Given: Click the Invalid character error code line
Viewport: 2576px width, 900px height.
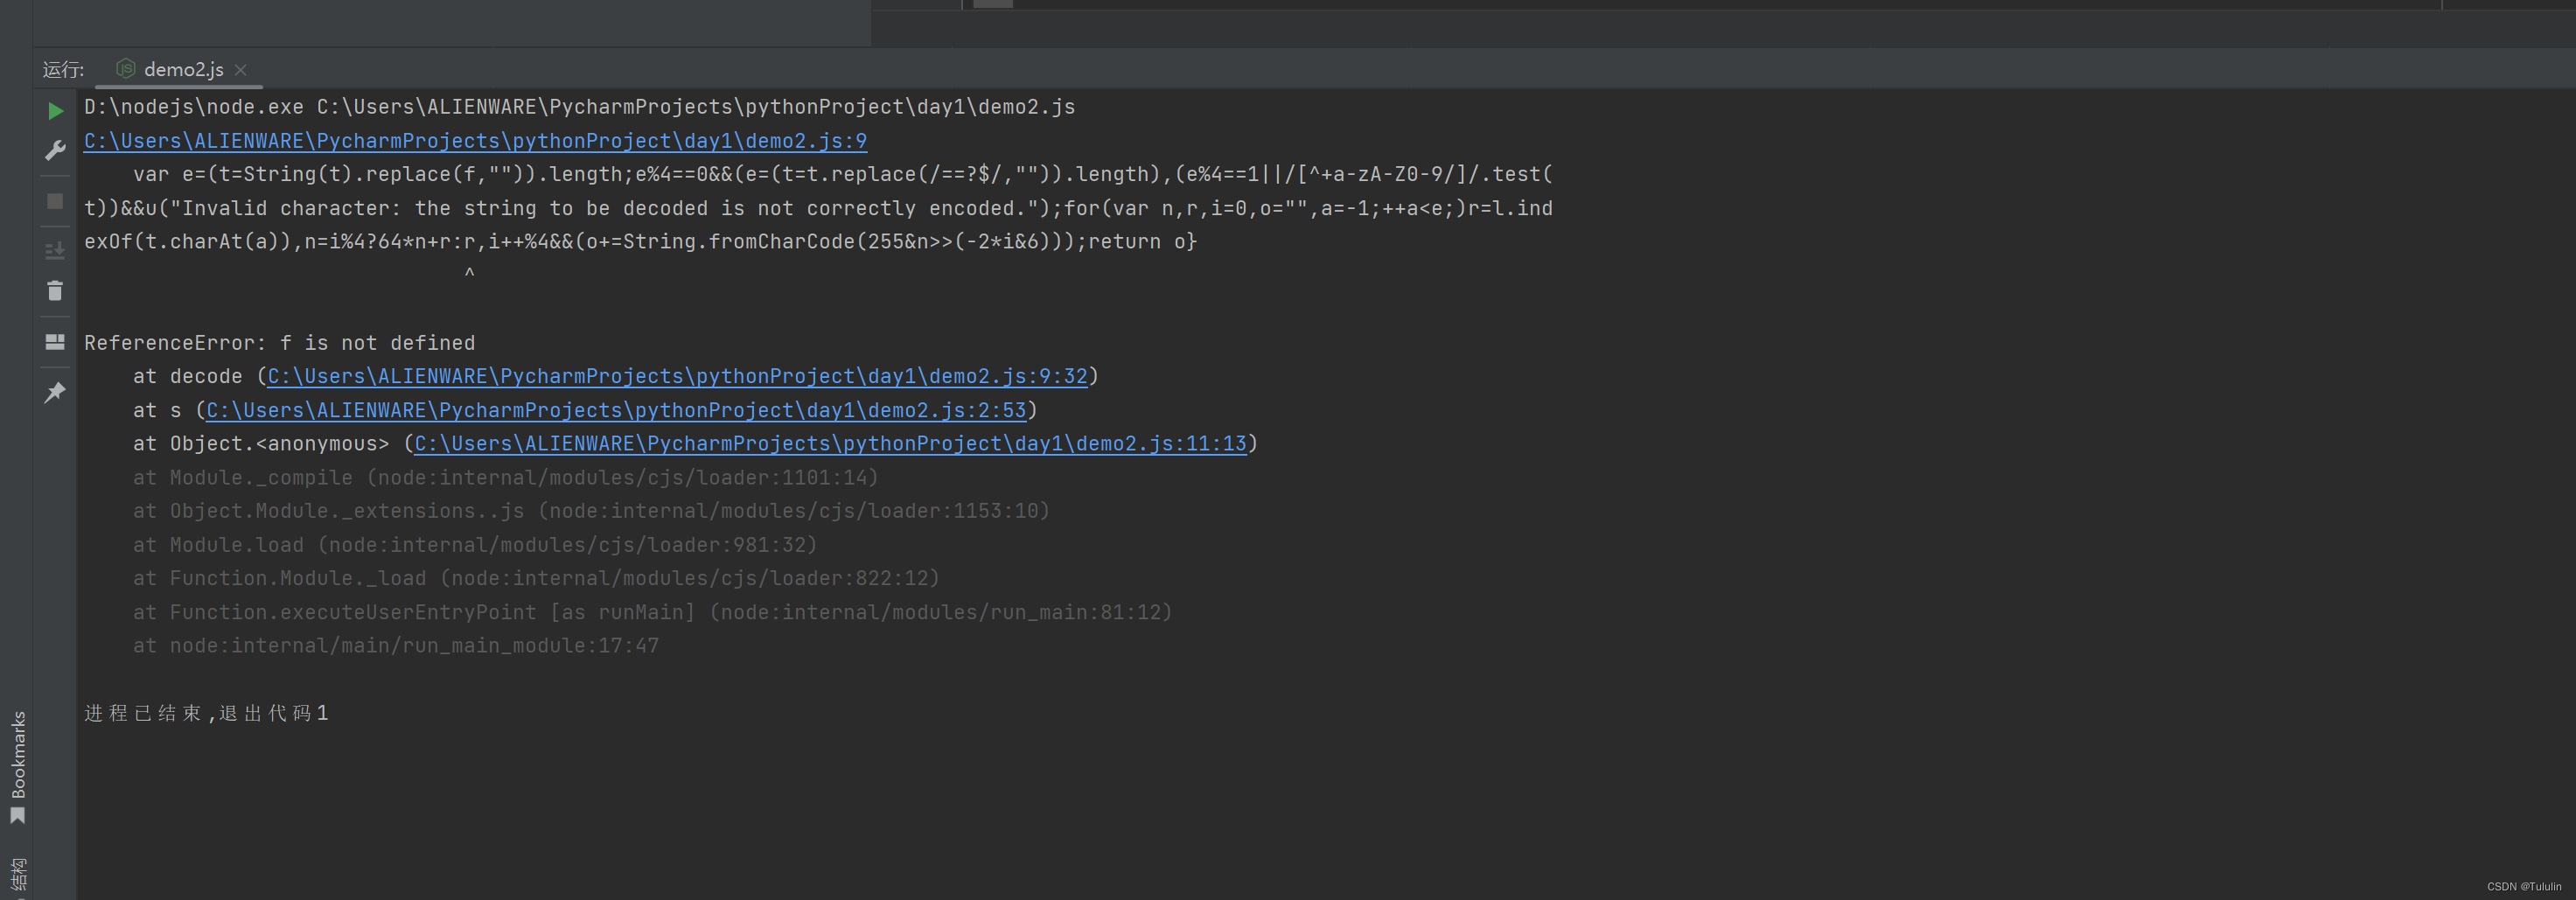Looking at the screenshot, I should pos(818,208).
